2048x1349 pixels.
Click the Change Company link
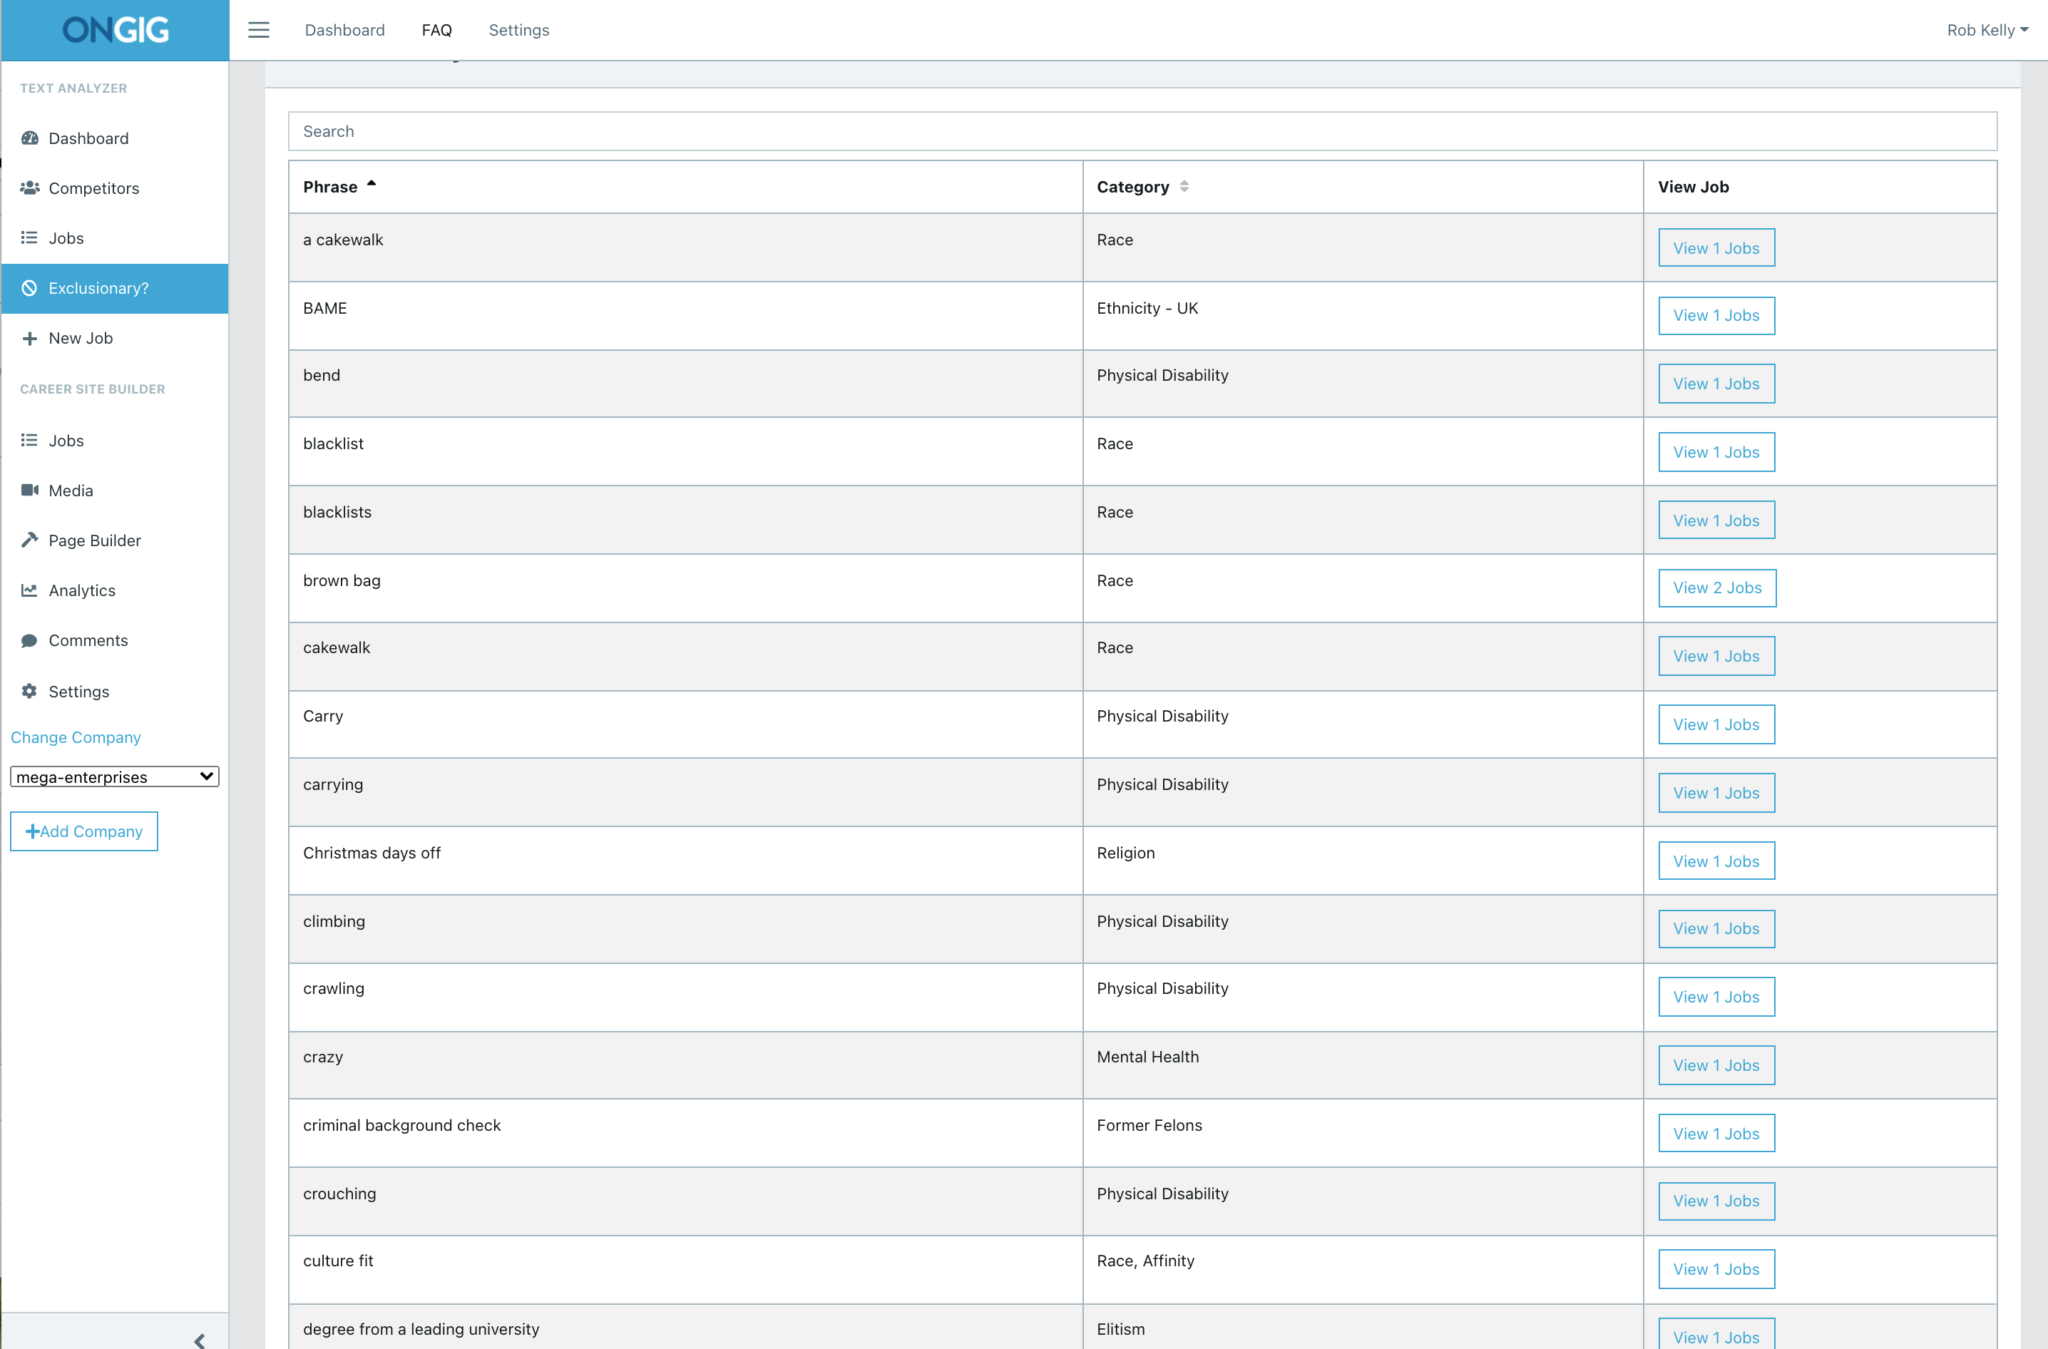coord(76,737)
